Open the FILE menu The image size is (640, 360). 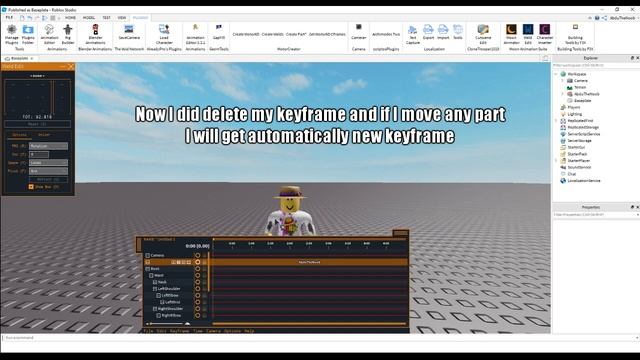pos(9,18)
